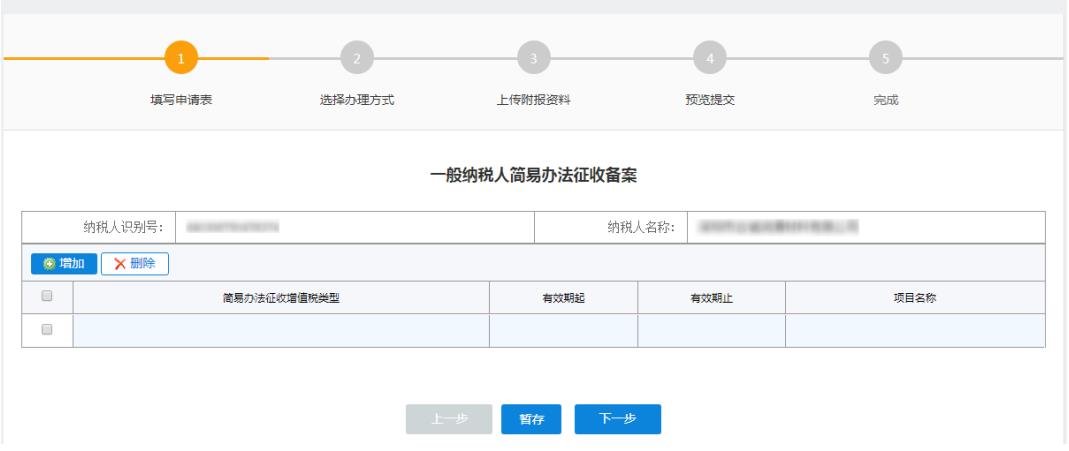Screen dimensions: 1069x451
Task: Click the 删除 delete row button
Action: pyautogui.click(x=134, y=264)
